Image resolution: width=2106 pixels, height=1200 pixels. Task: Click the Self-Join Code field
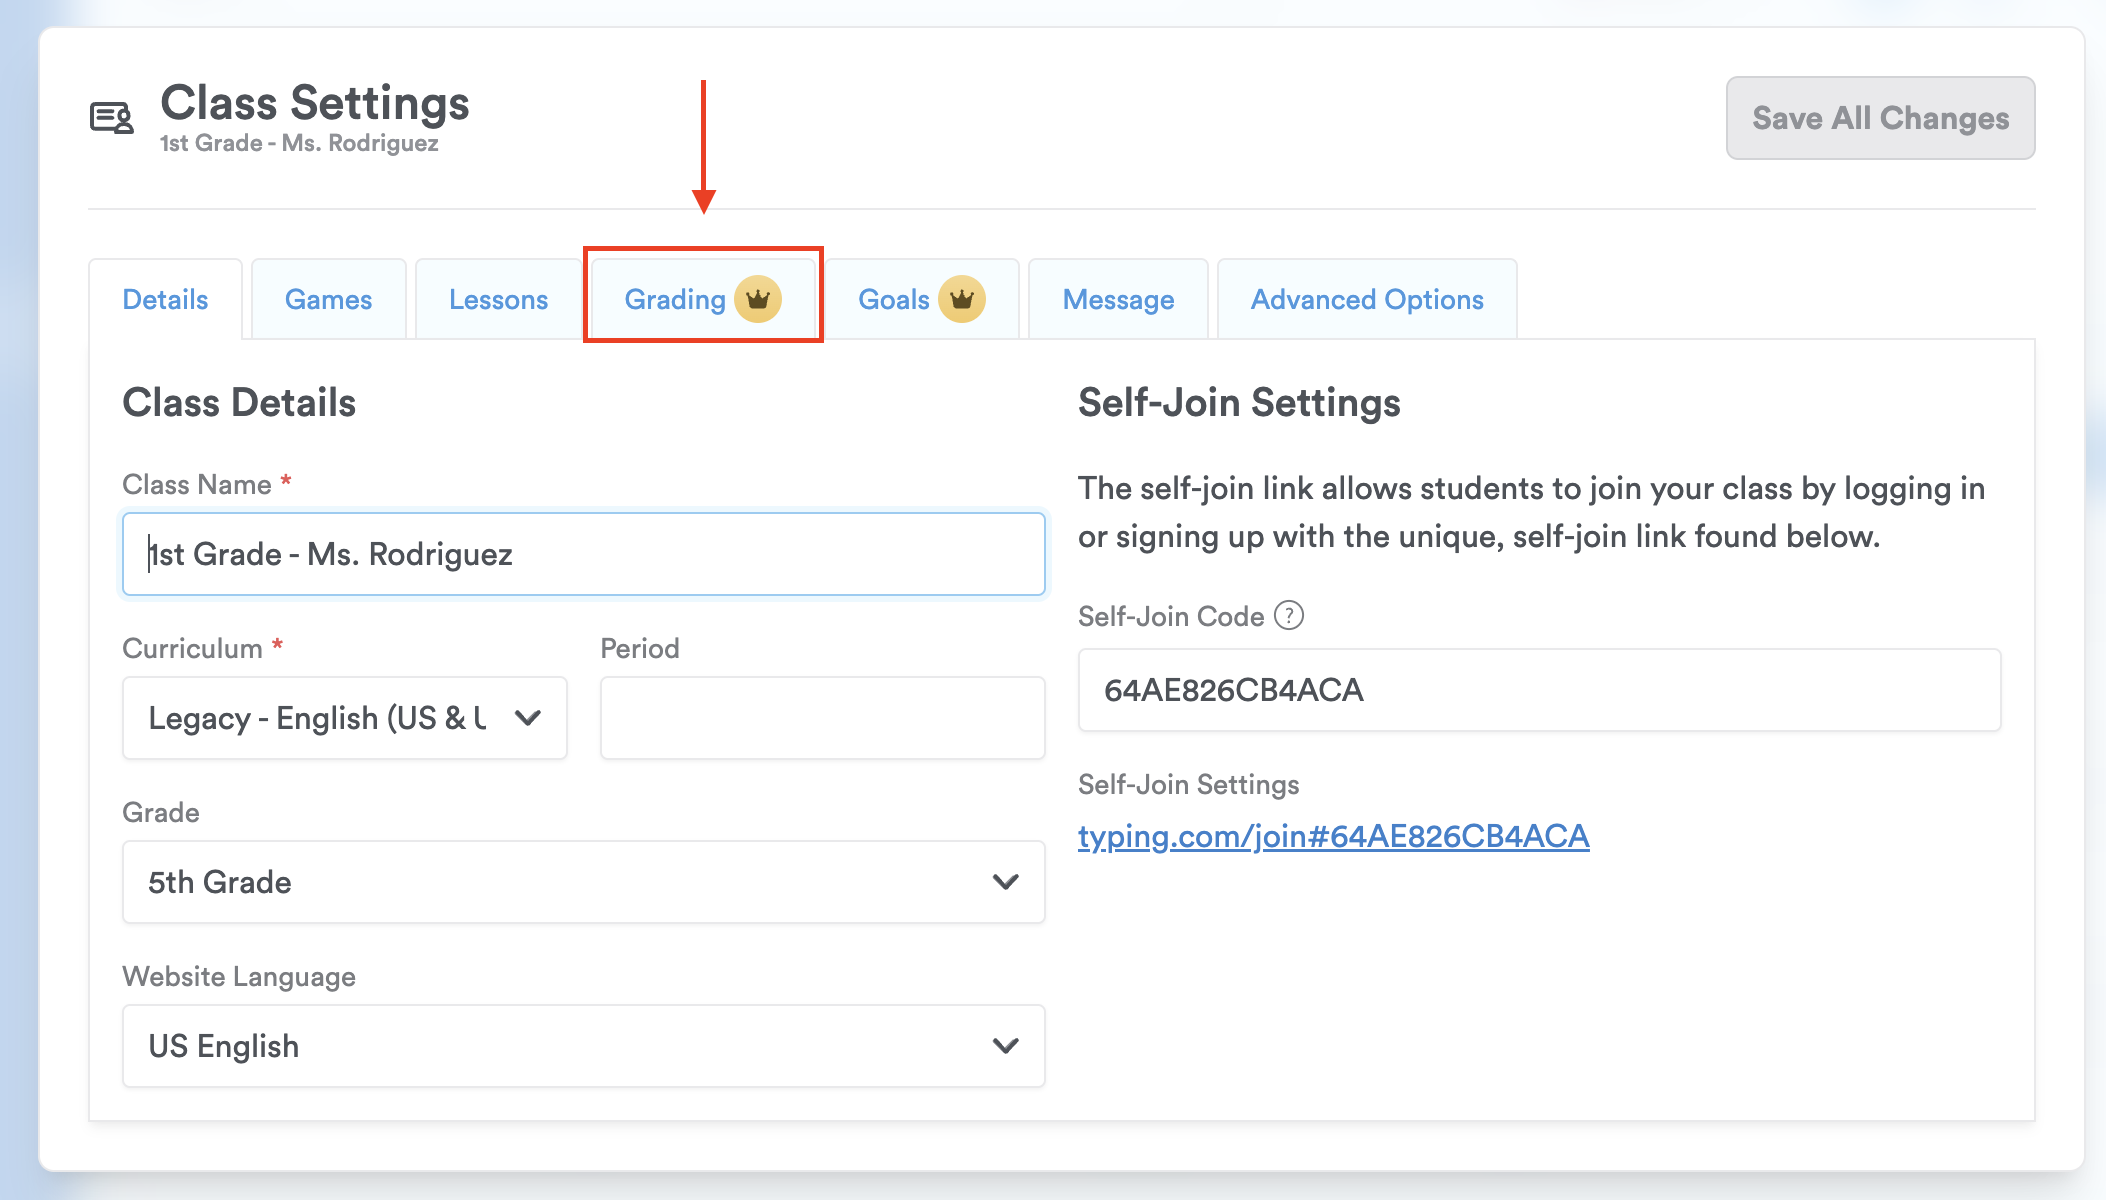coord(1538,690)
